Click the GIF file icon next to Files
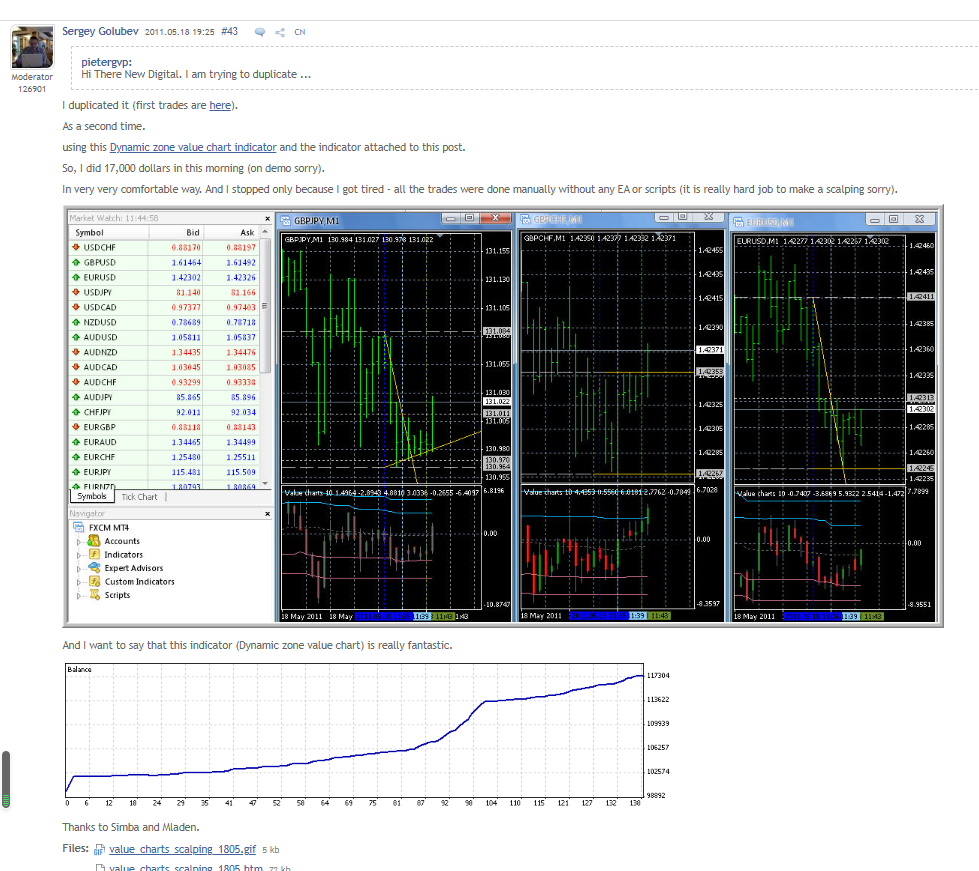979x871 pixels. [x=99, y=850]
